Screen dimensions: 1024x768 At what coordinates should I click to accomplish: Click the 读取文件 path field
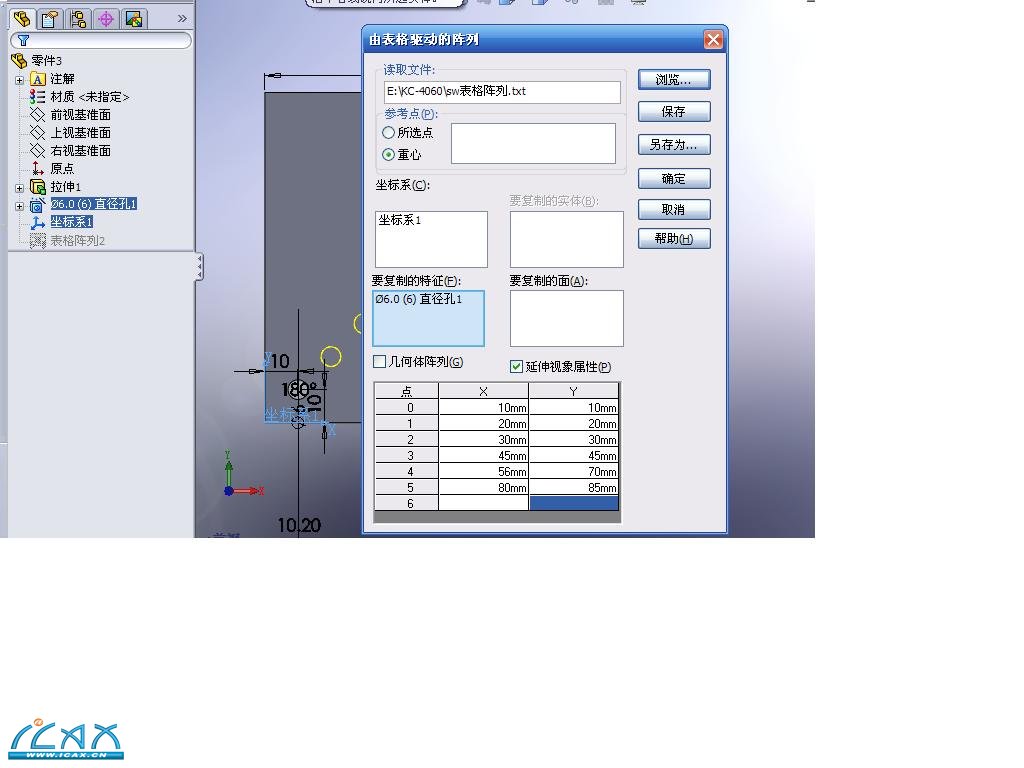502,91
